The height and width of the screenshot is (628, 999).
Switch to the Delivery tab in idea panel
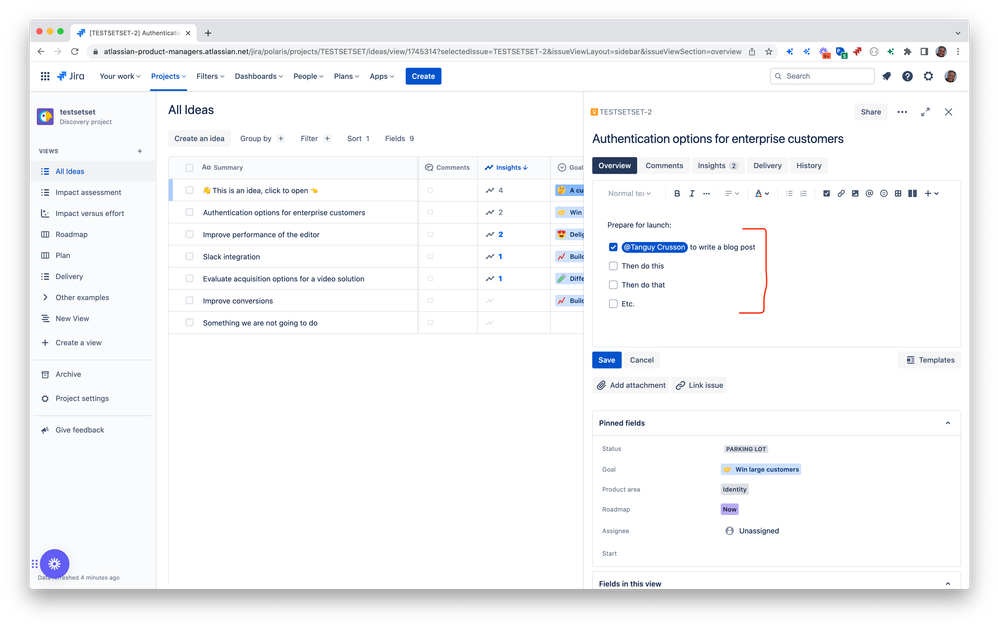pyautogui.click(x=767, y=166)
